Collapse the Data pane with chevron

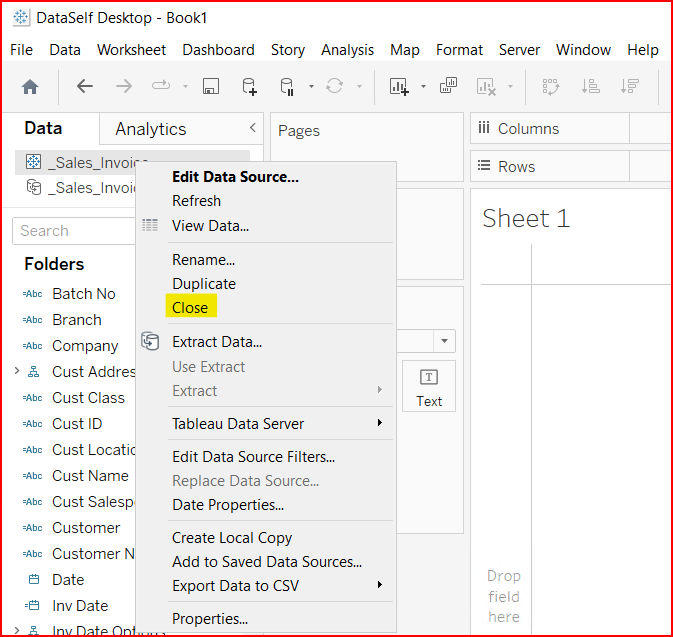click(x=252, y=128)
